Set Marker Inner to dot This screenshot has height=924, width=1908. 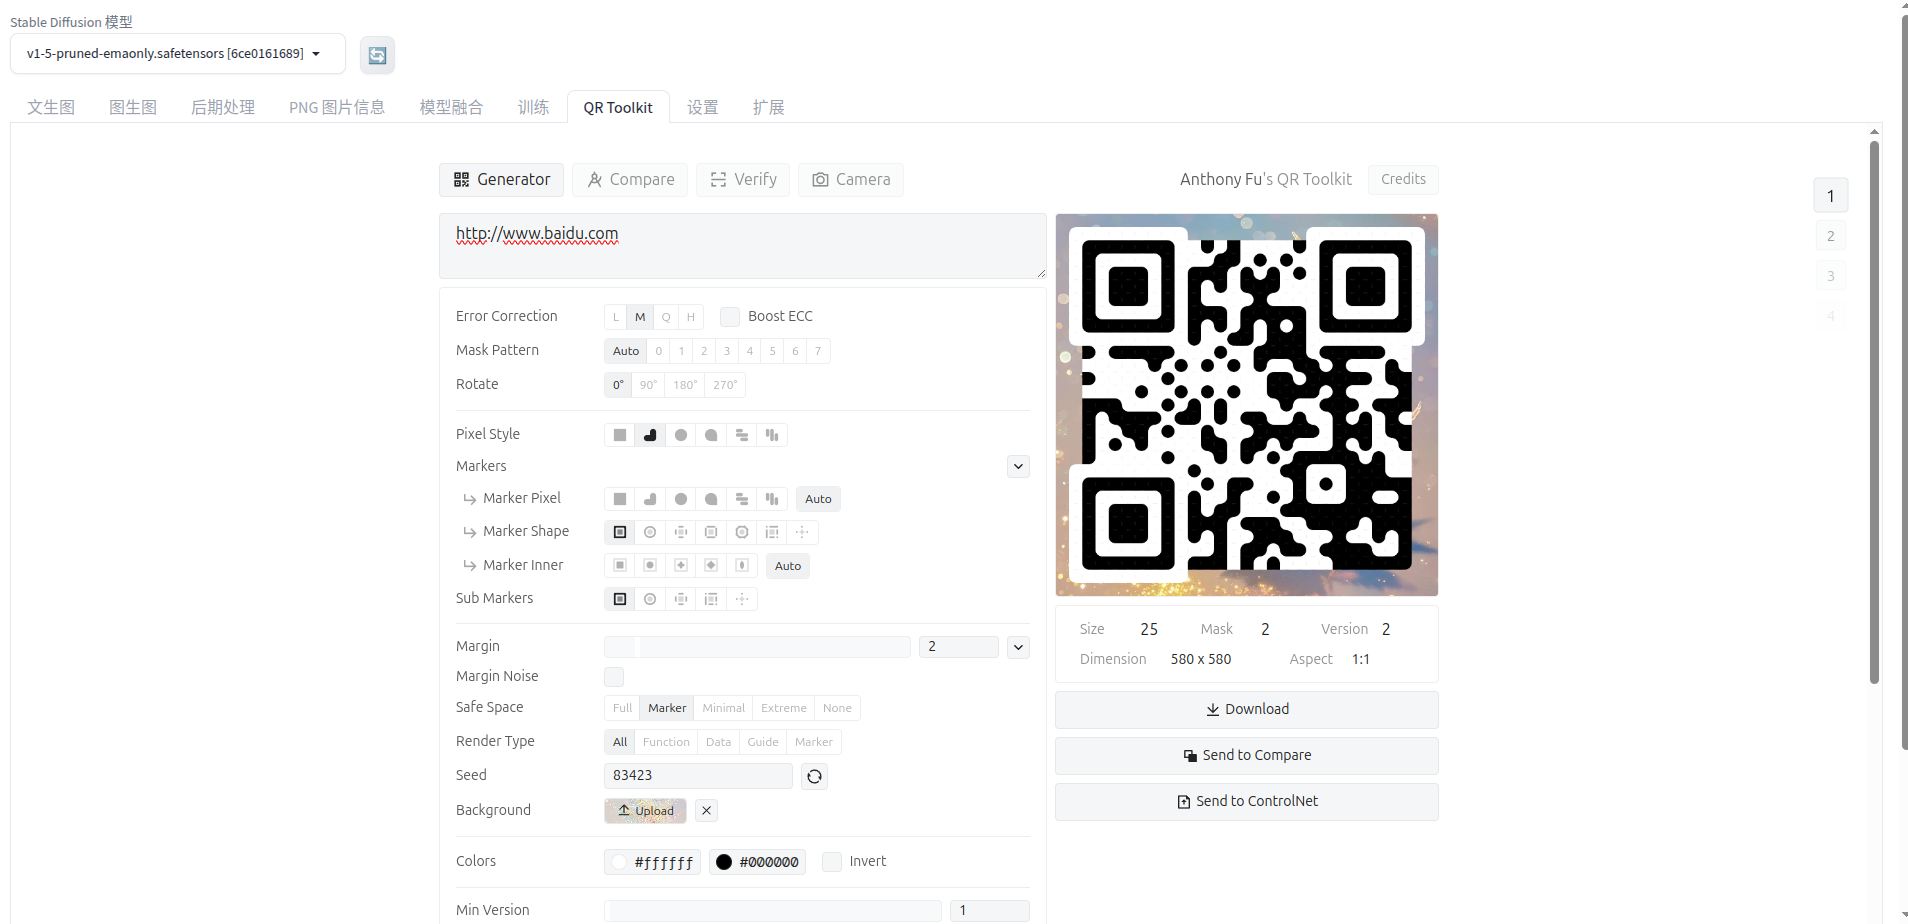click(x=650, y=565)
